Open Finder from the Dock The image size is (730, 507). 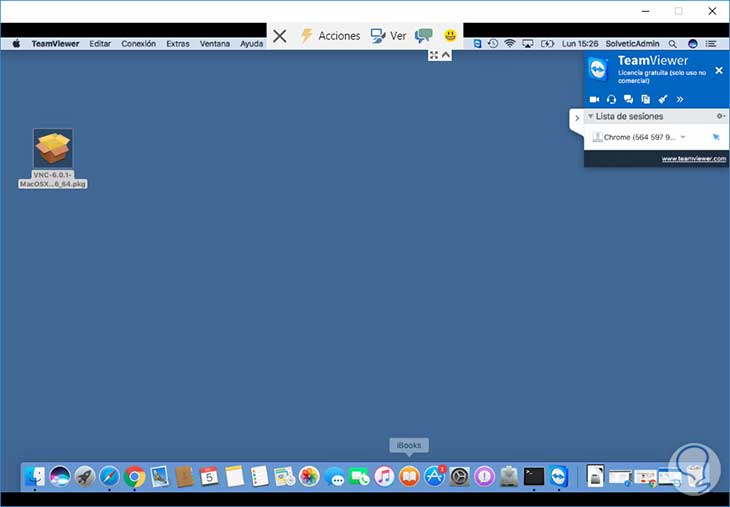tap(35, 476)
